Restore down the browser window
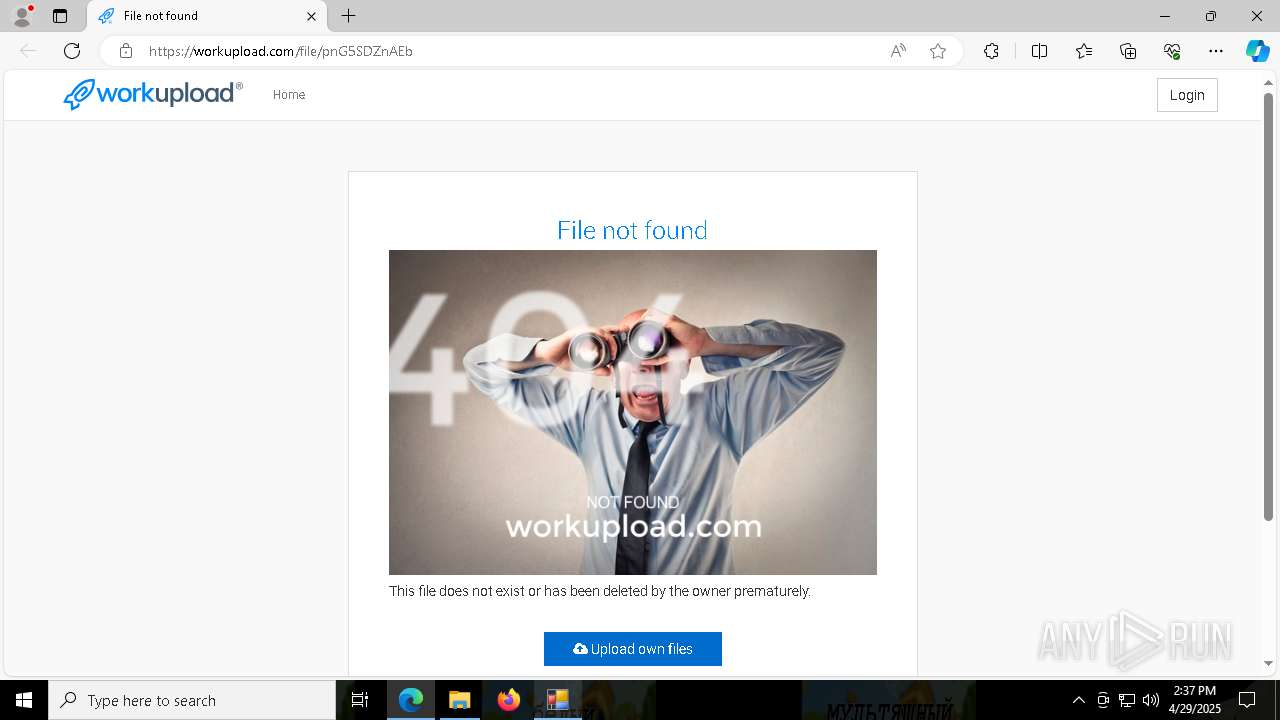This screenshot has width=1280, height=720. click(x=1211, y=16)
